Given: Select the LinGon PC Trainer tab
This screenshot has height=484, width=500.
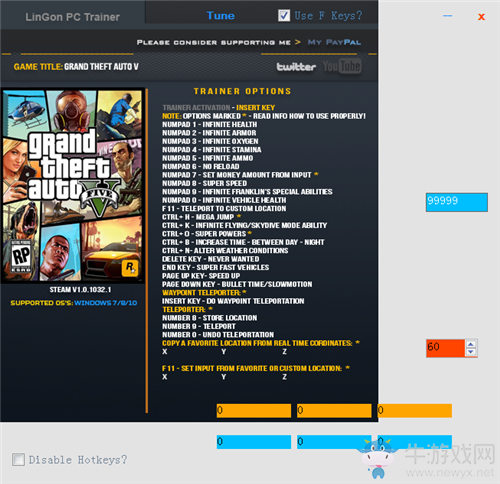Looking at the screenshot, I should click(x=72, y=17).
